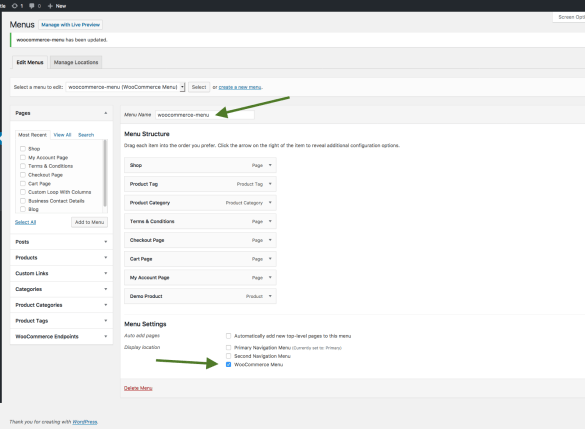
Task: Click the Select menu button
Action: (199, 87)
